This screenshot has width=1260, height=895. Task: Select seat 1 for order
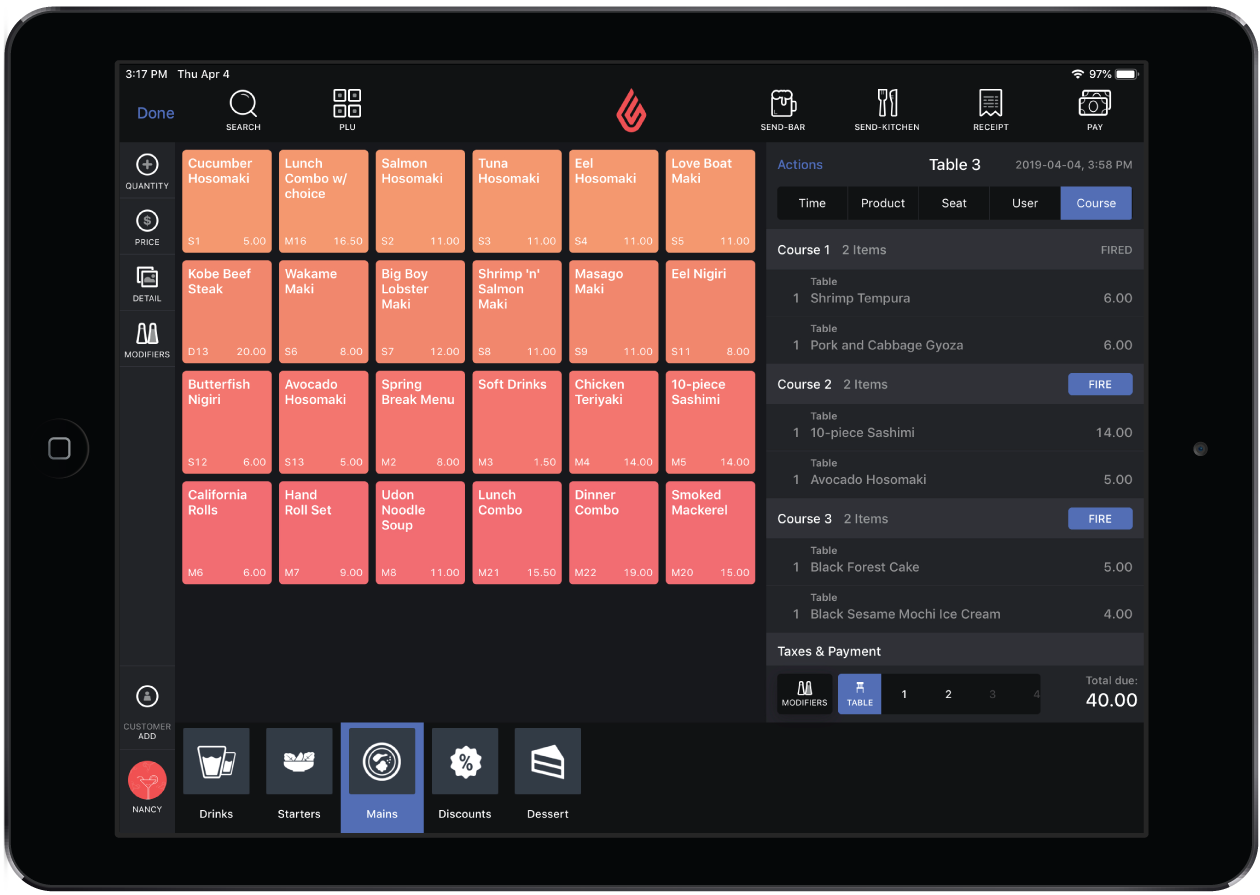(904, 694)
